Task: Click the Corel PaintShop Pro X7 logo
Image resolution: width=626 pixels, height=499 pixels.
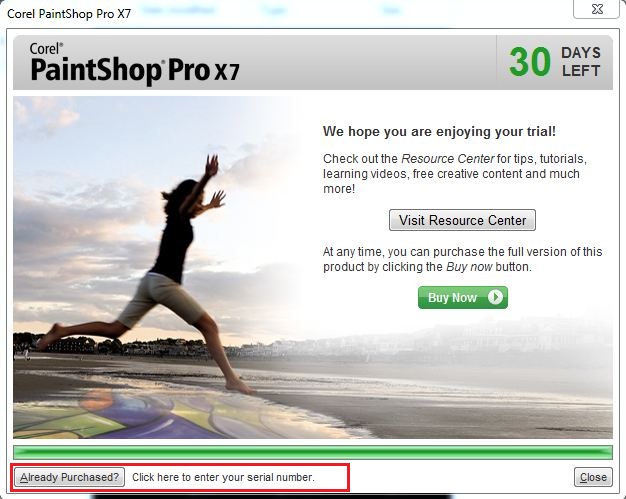Action: tap(135, 63)
